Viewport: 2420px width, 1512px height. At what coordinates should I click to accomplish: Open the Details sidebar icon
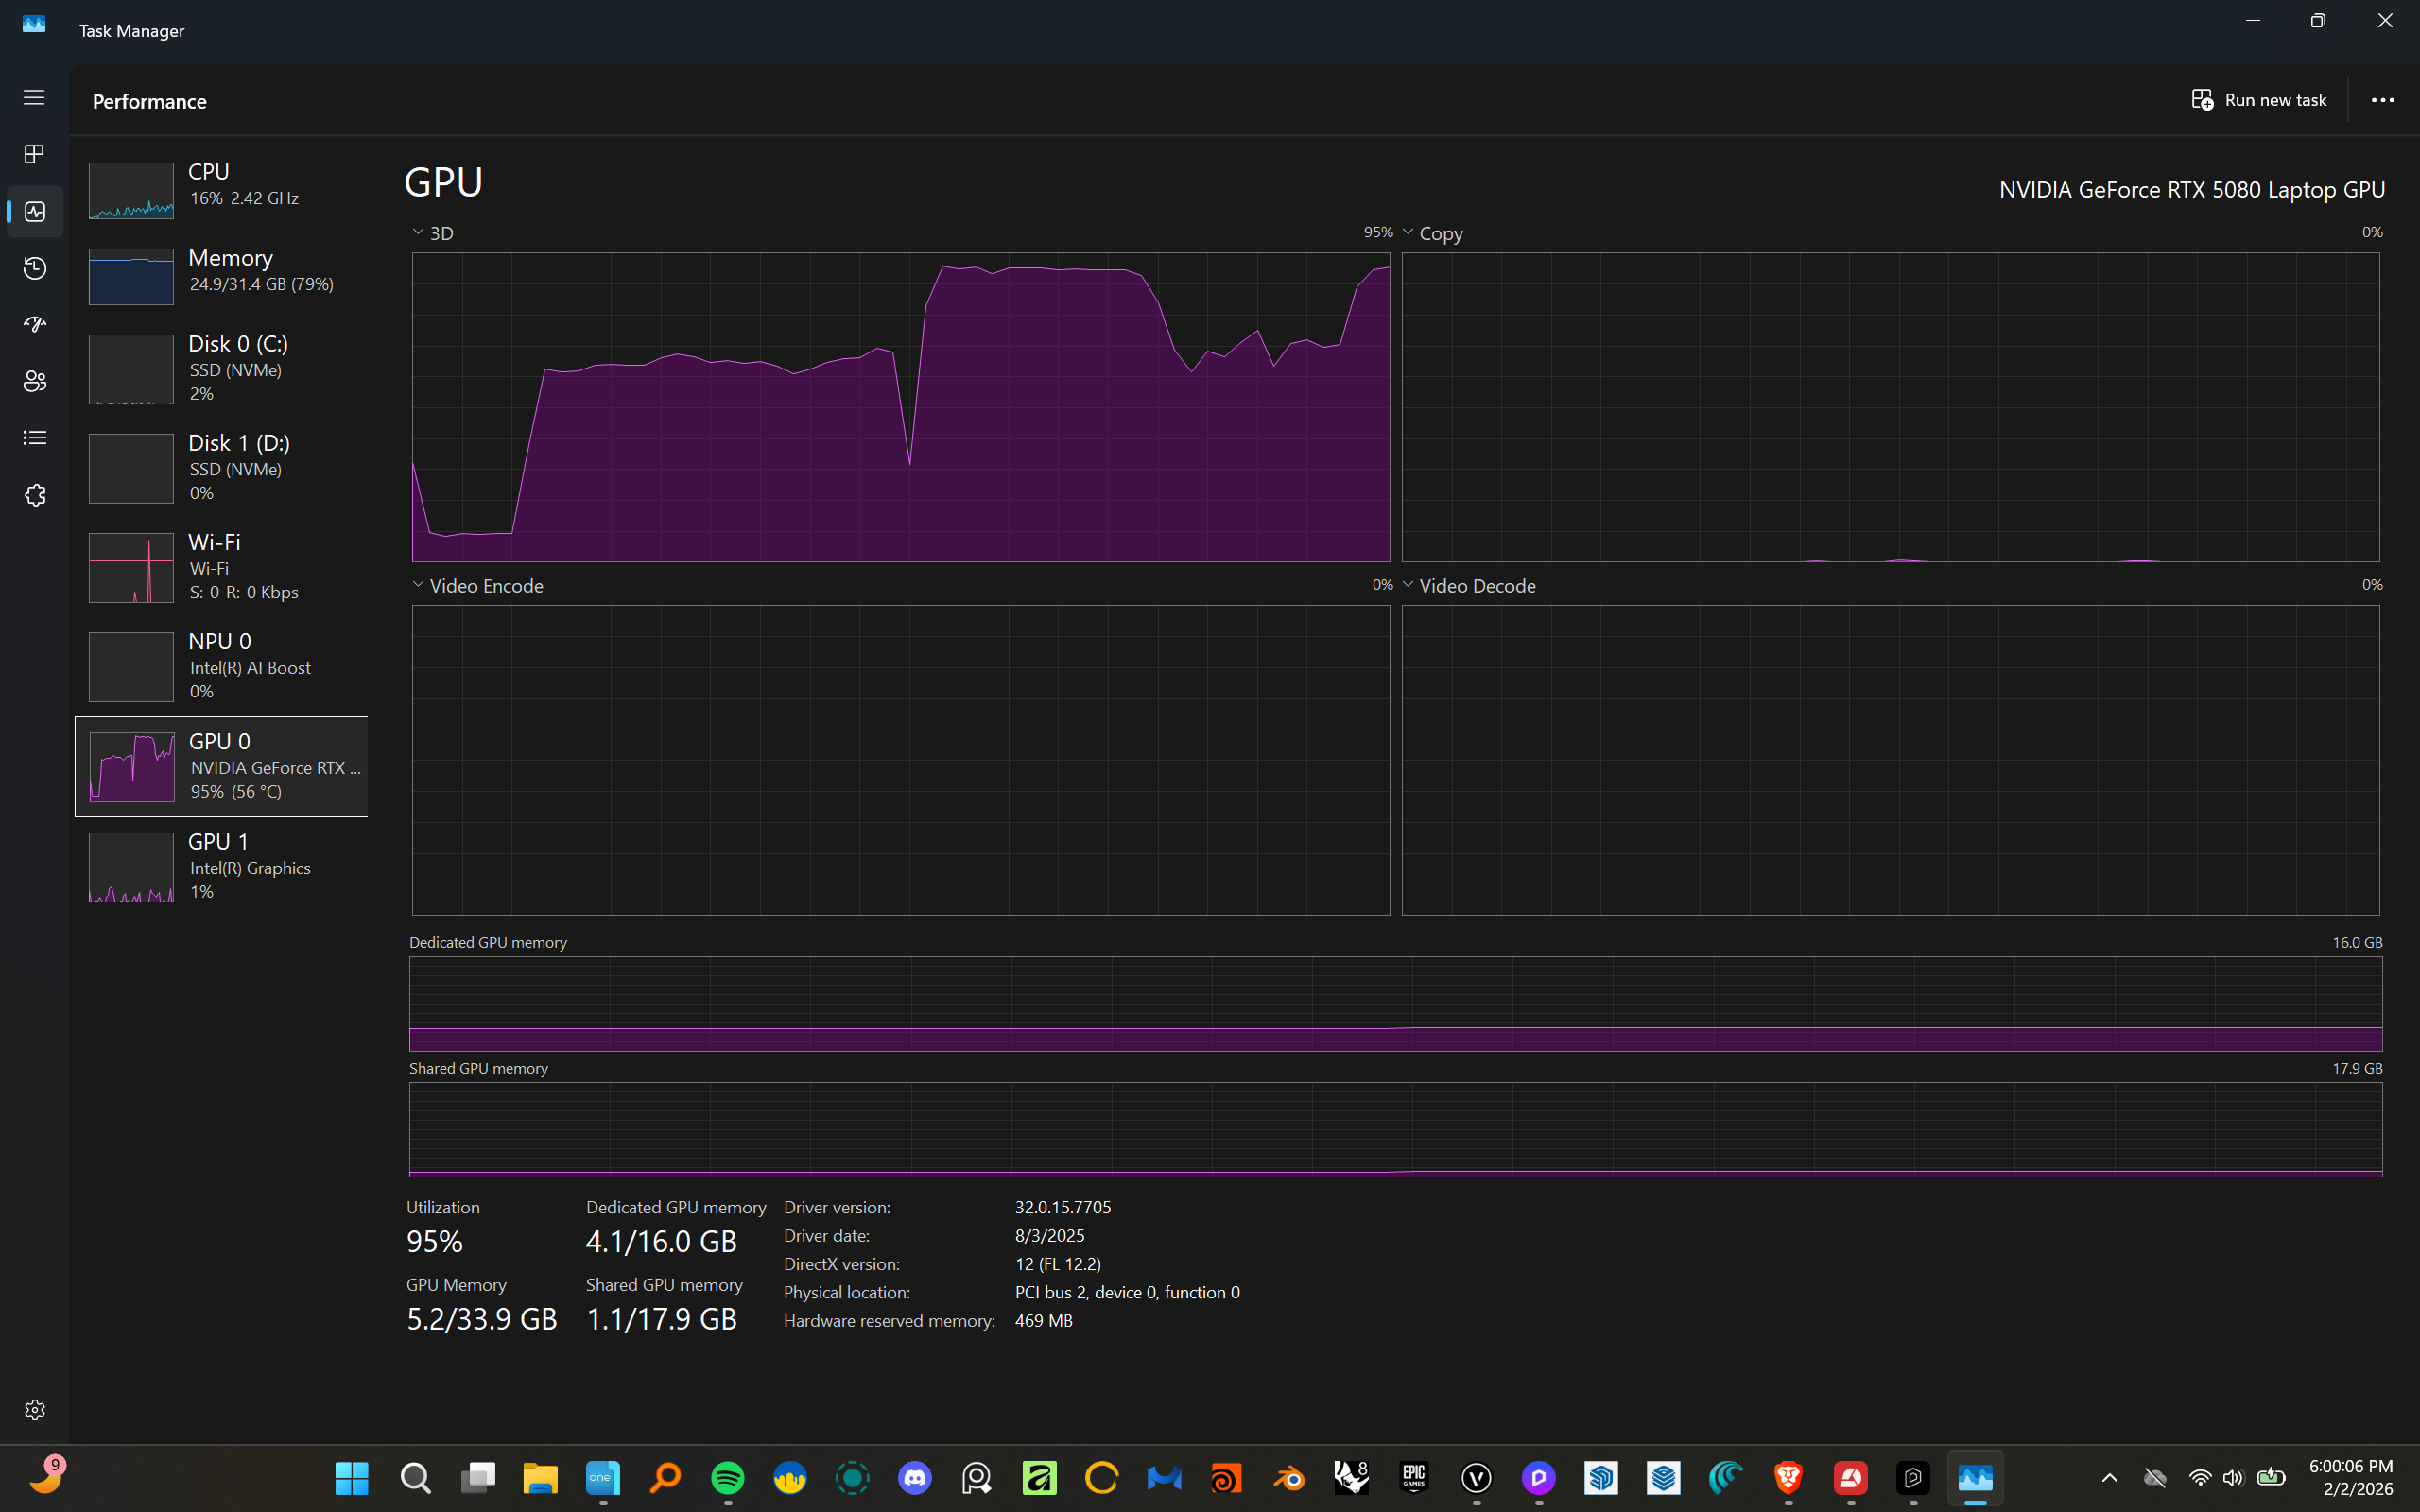tap(34, 438)
